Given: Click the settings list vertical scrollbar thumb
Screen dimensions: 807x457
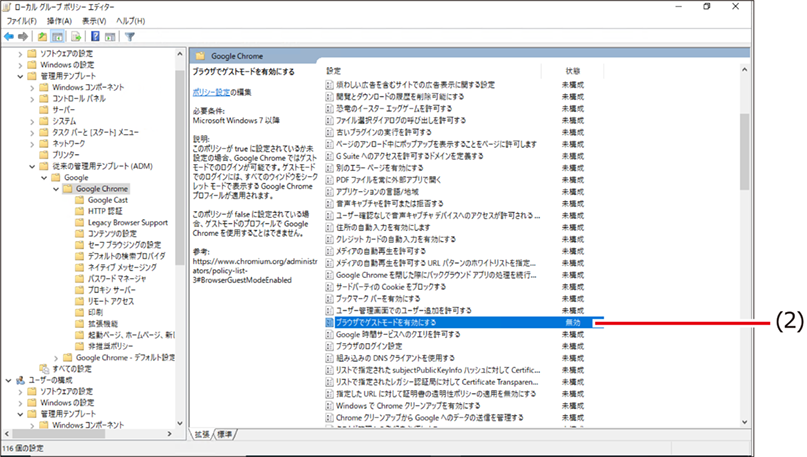Looking at the screenshot, I should tap(744, 152).
